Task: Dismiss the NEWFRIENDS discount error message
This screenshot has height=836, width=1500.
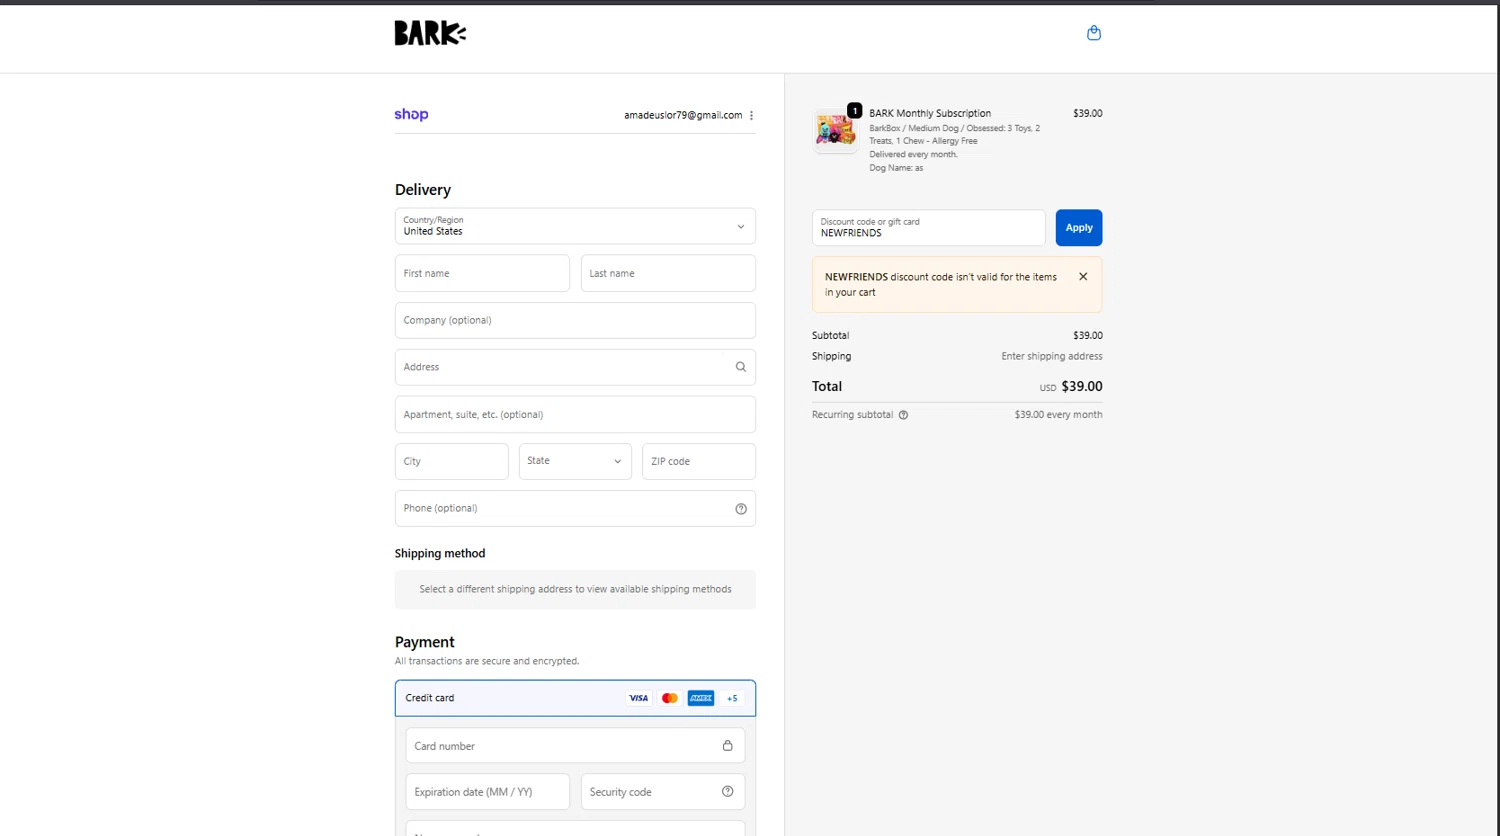Action: [1083, 277]
